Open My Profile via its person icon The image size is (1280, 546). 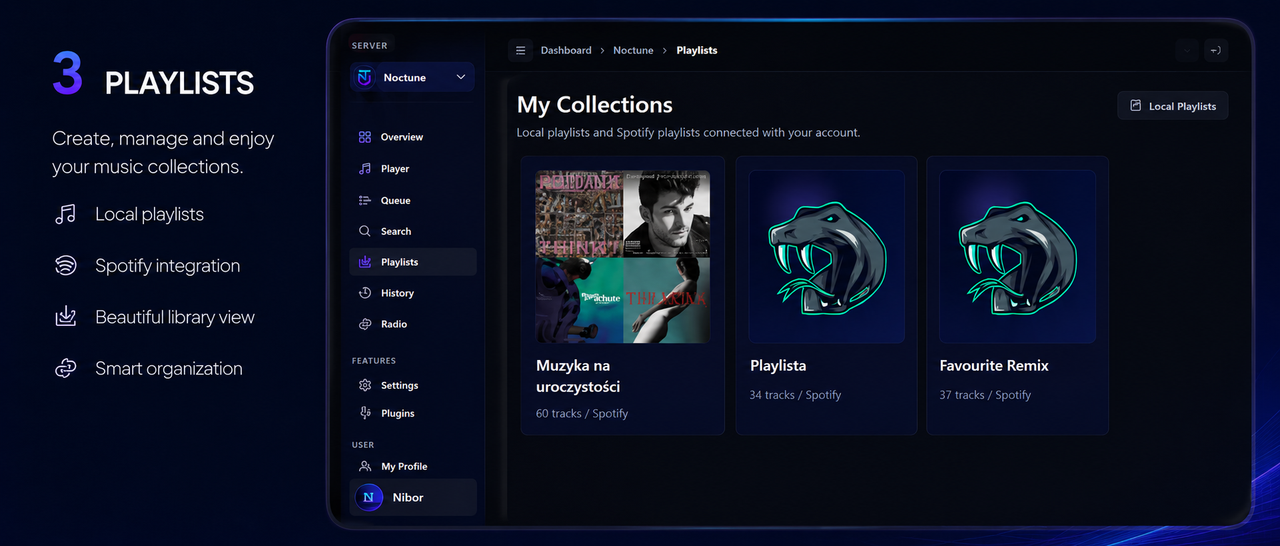point(365,466)
